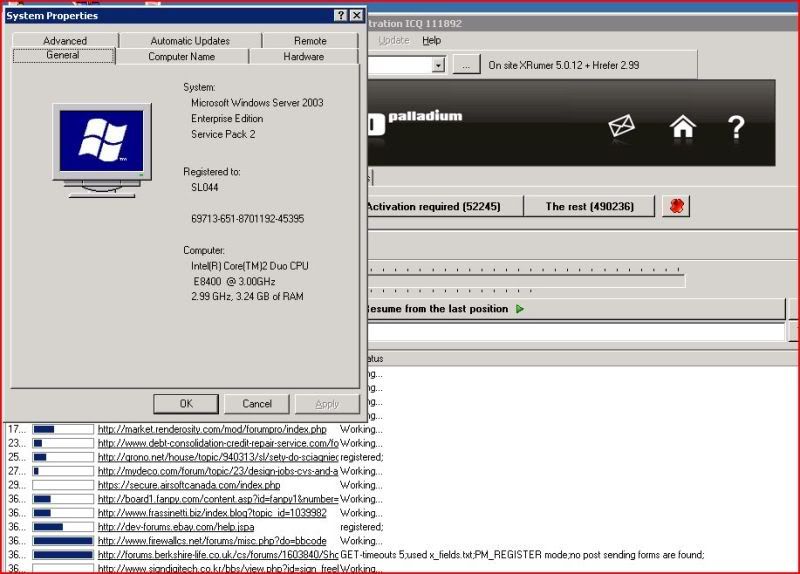Click the question mark icon in XRumer banner

736,128
